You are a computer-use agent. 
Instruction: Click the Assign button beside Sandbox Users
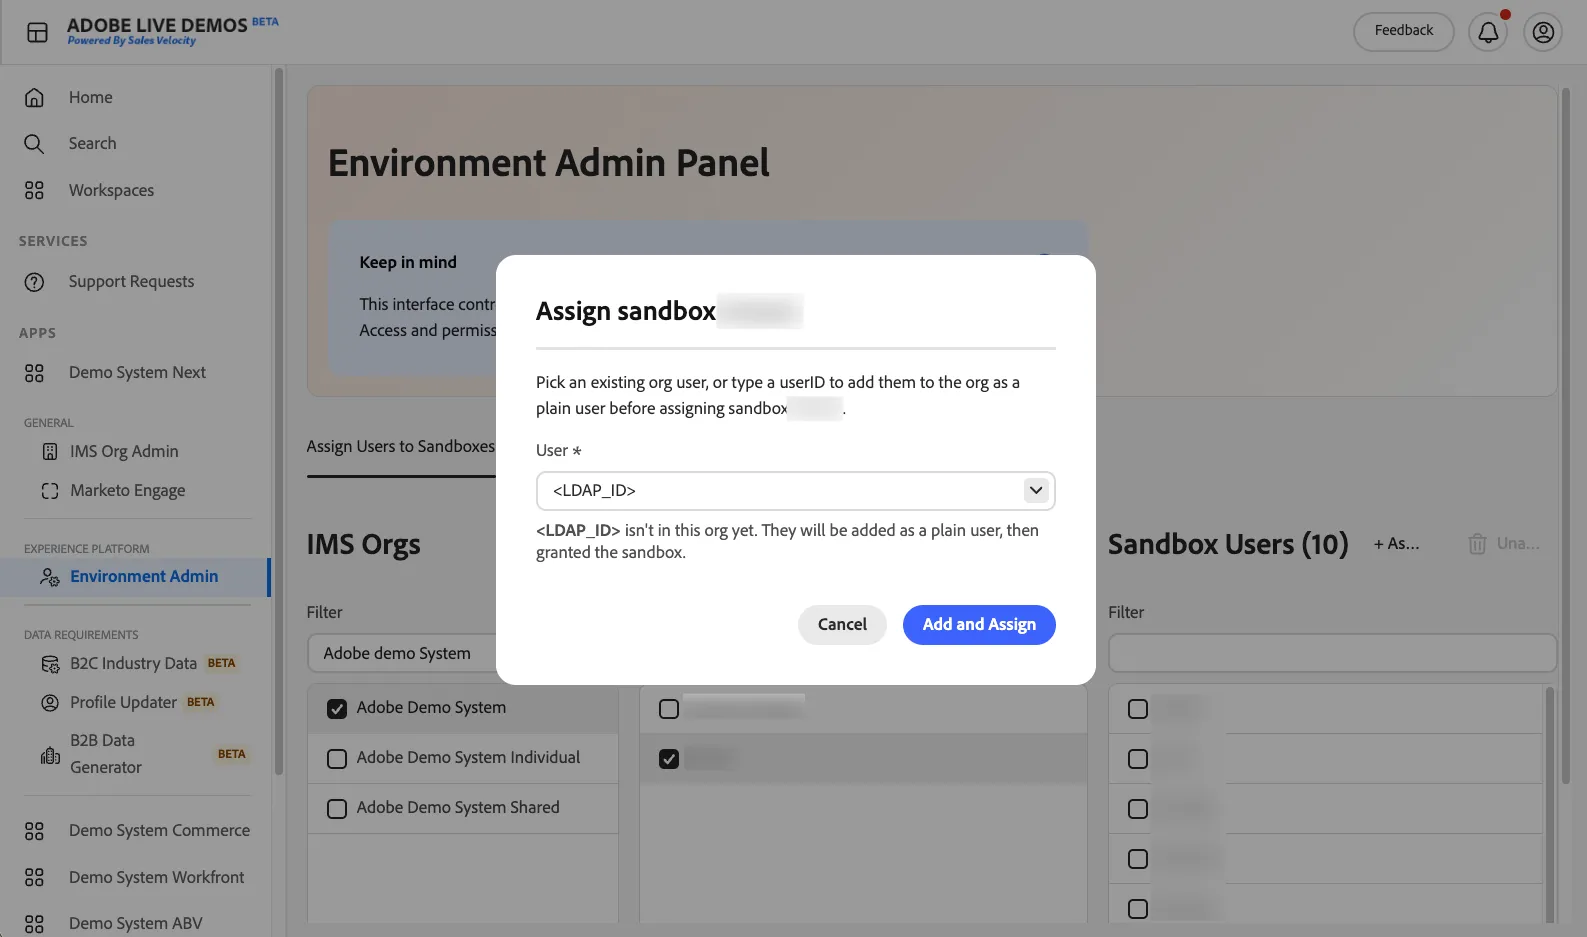1396,544
